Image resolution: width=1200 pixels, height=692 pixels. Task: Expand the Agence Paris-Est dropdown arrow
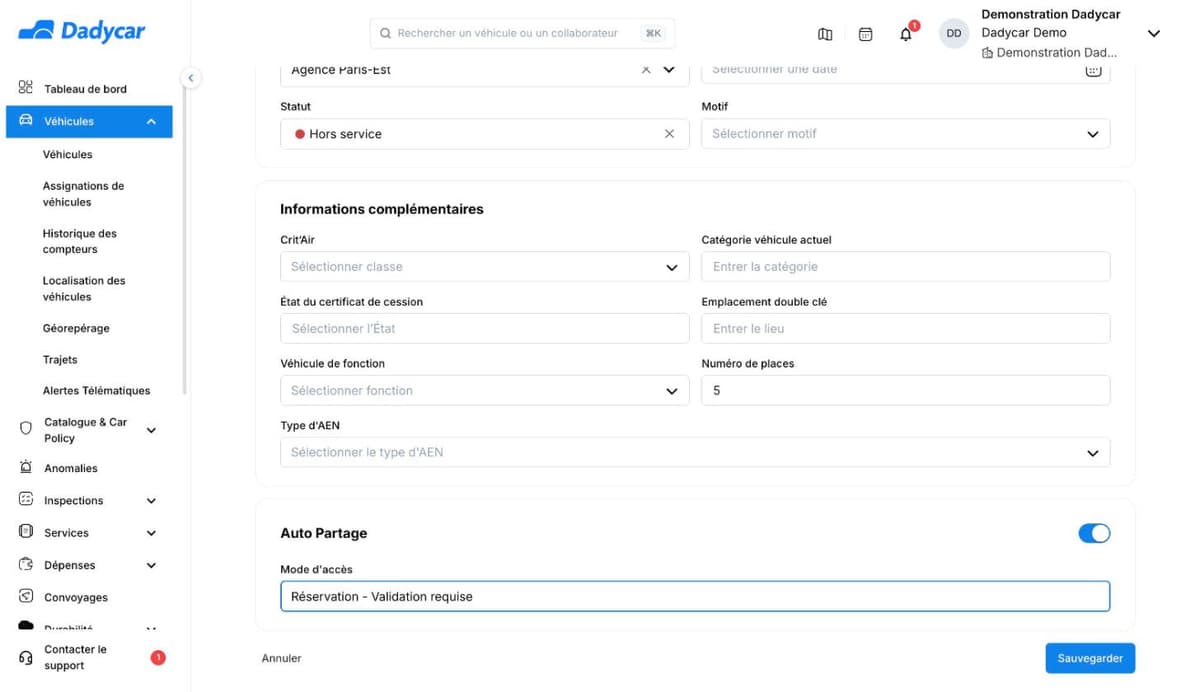(669, 70)
